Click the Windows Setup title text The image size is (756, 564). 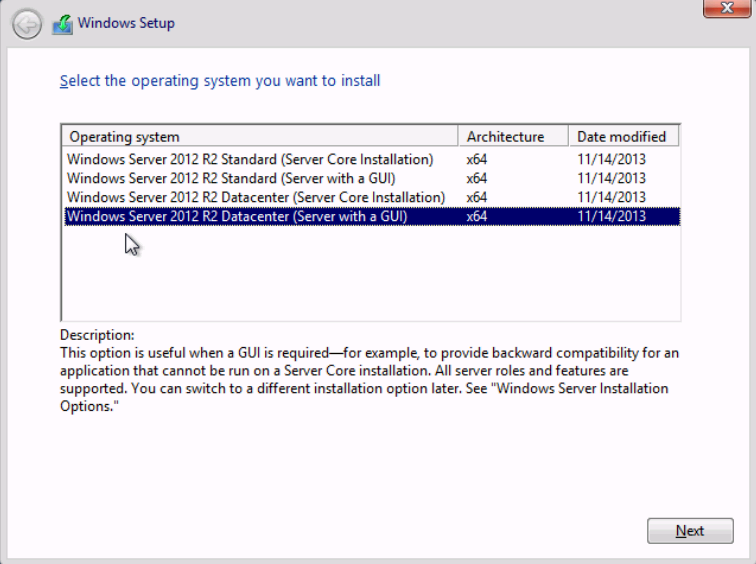coord(126,23)
